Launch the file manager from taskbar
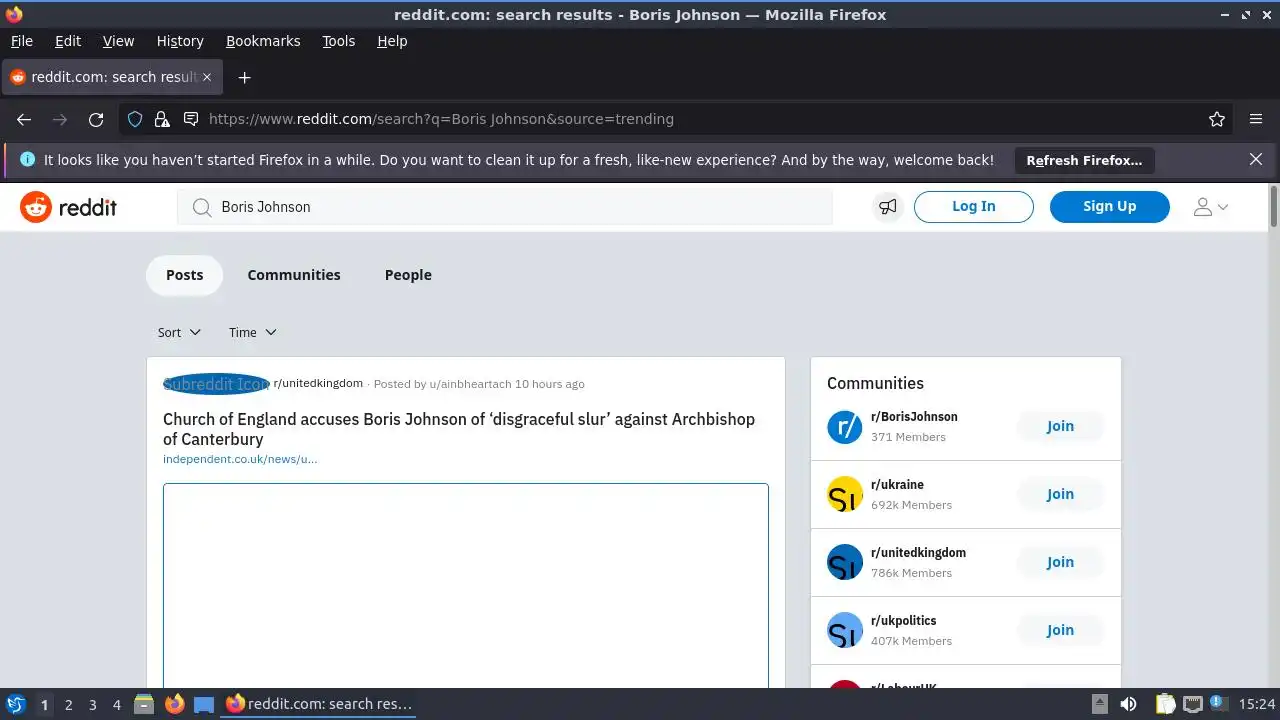Image resolution: width=1280 pixels, height=720 pixels. pyautogui.click(x=144, y=704)
